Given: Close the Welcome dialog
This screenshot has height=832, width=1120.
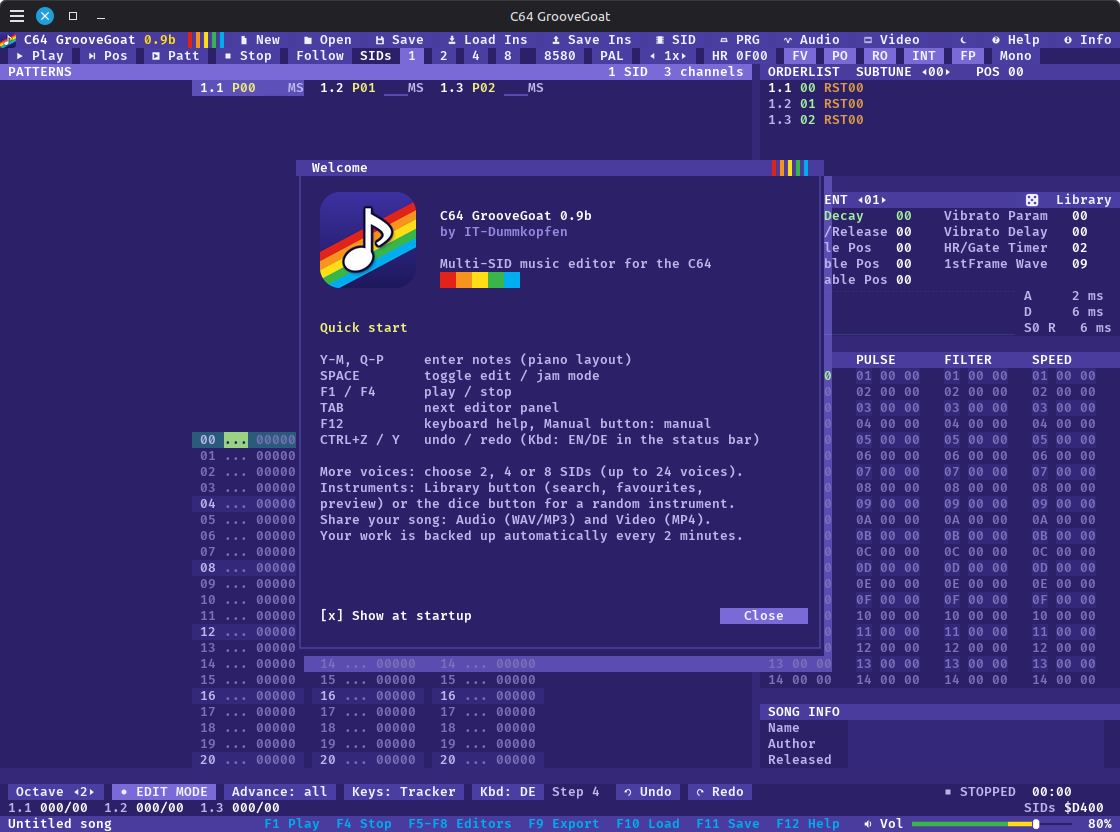Looking at the screenshot, I should tap(764, 616).
